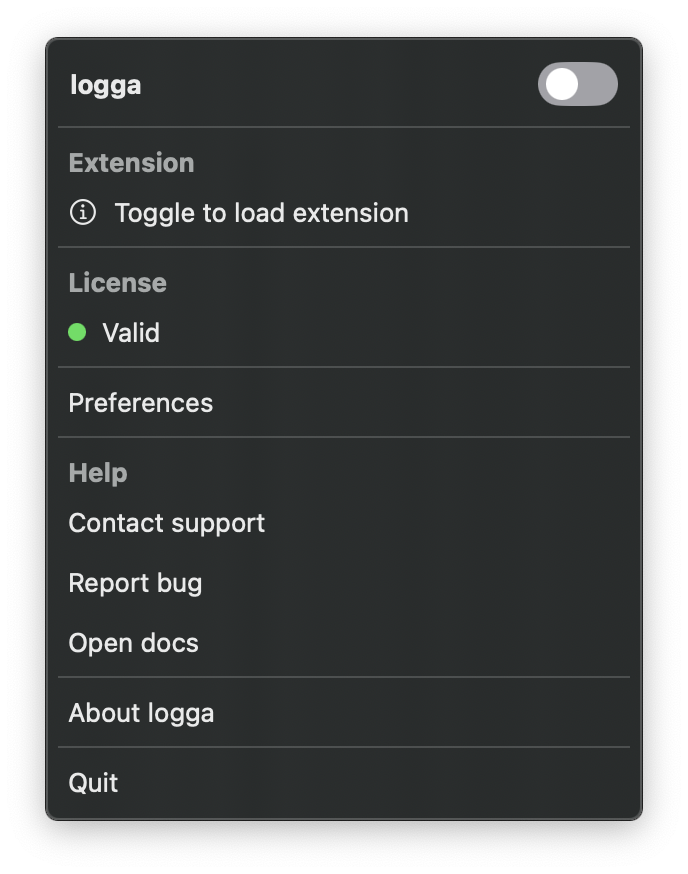Screen dimensions: 688x874
Task: Click the circled-i beside 'Toggle to load extension'
Action: [82, 213]
